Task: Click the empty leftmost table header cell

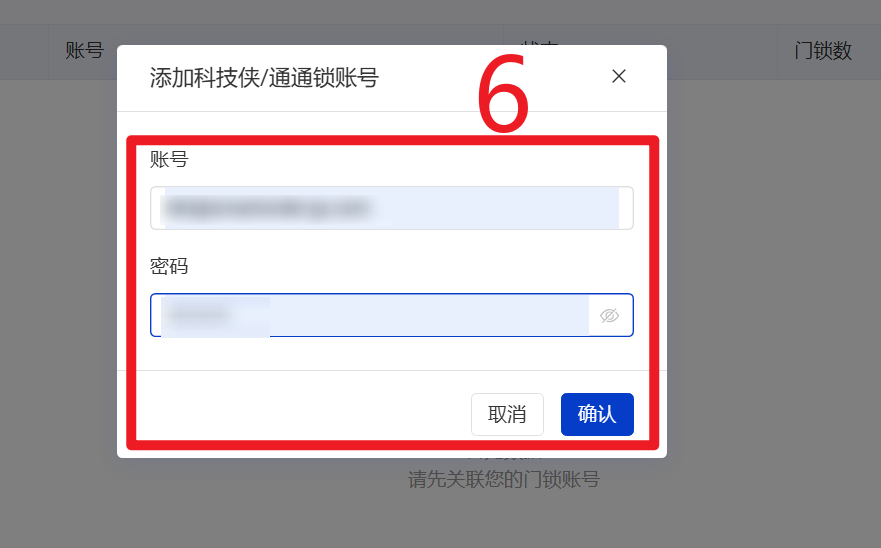Action: [24, 52]
